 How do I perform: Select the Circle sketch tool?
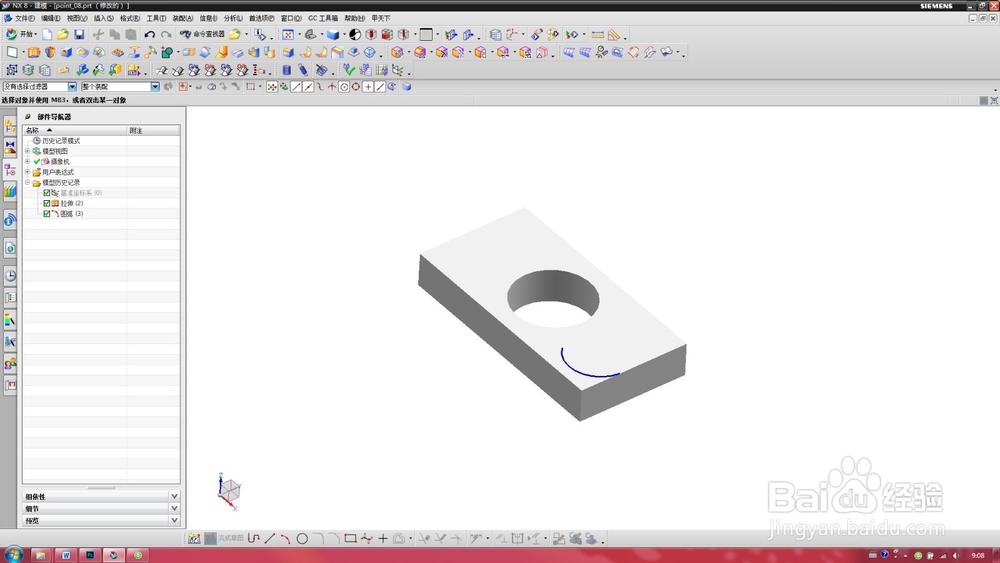point(302,538)
